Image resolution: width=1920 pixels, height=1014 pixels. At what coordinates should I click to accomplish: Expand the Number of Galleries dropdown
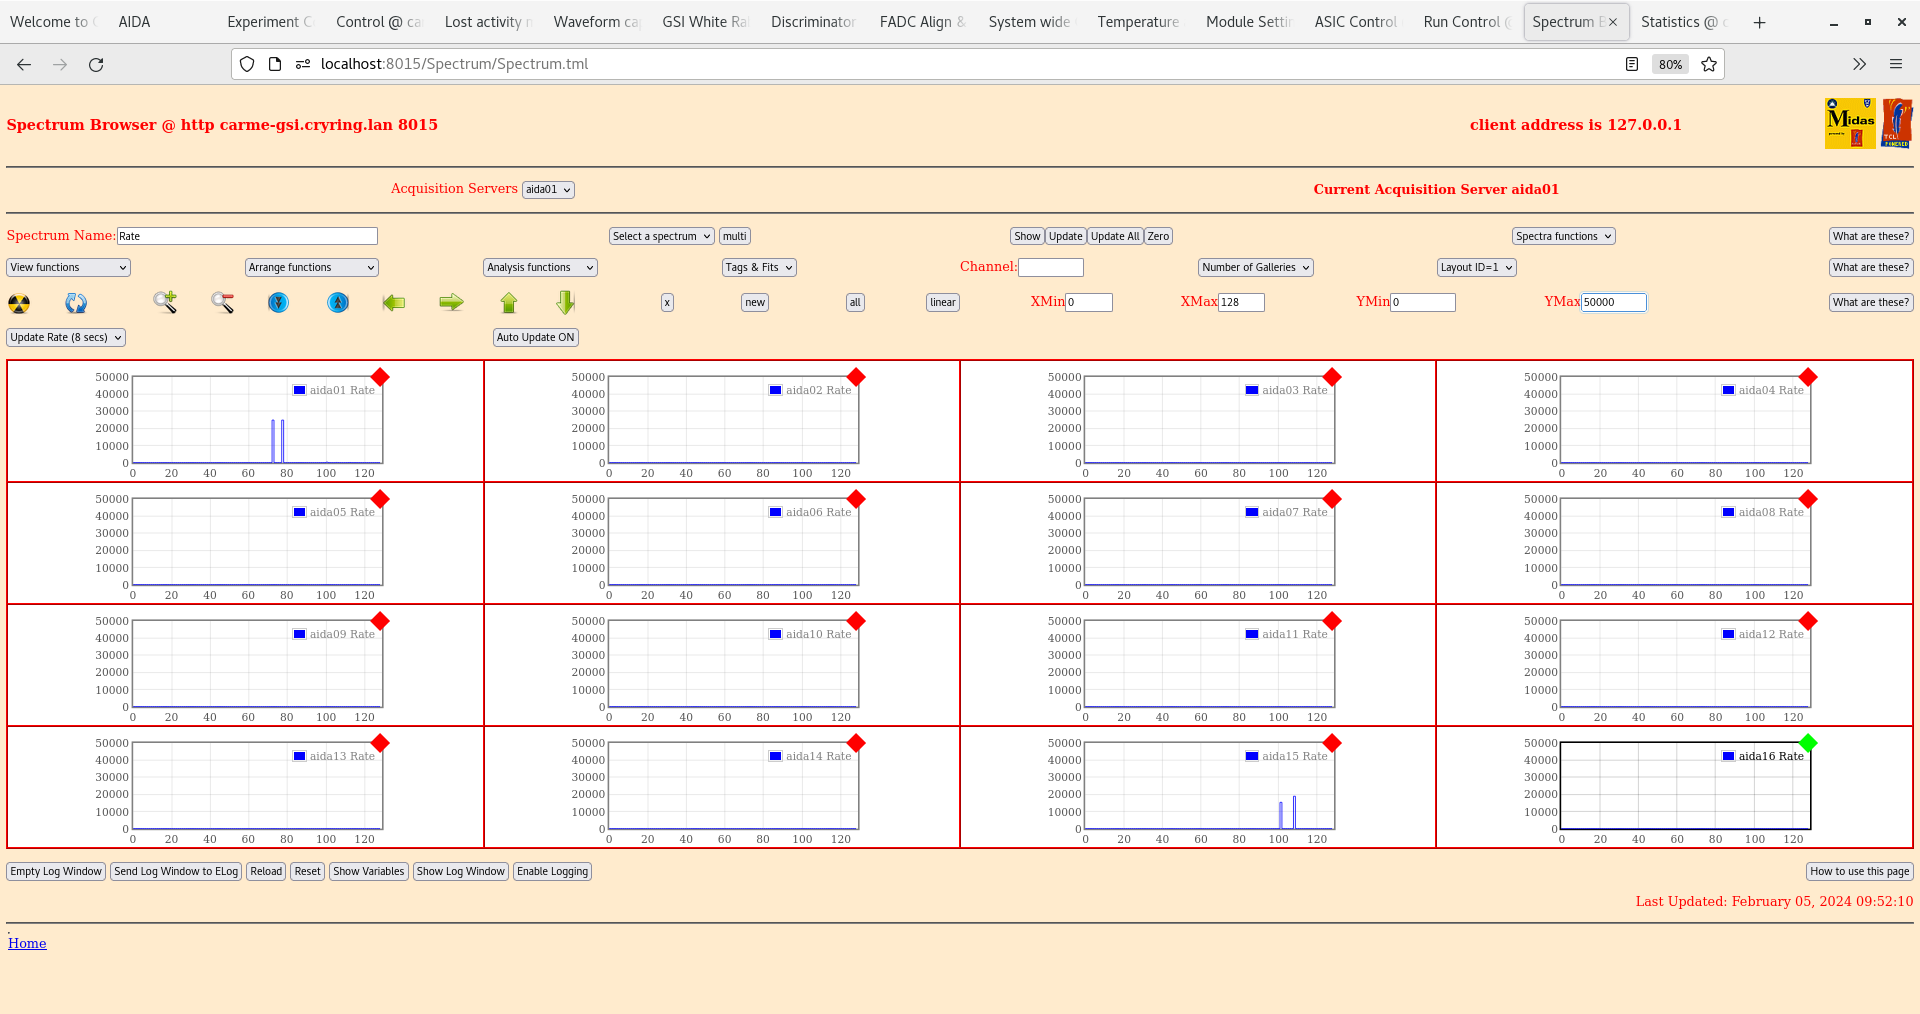coord(1255,268)
